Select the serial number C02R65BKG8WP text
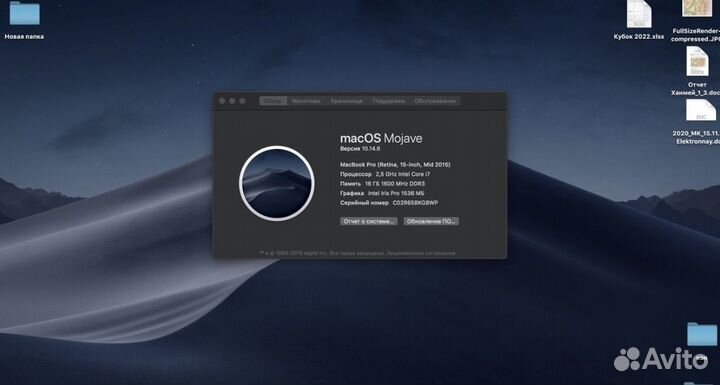This screenshot has height=385, width=720. tap(416, 203)
